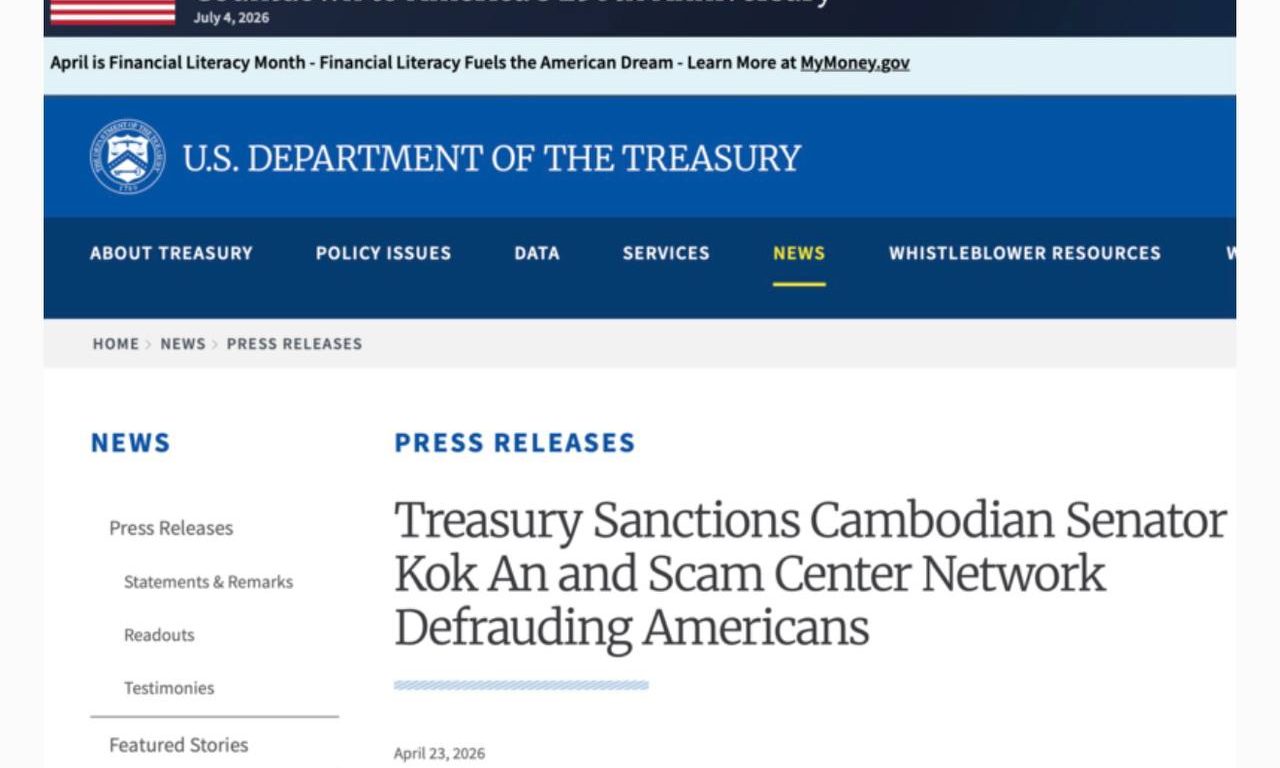Select Data in the navigation bar
The height and width of the screenshot is (768, 1280).
click(537, 253)
